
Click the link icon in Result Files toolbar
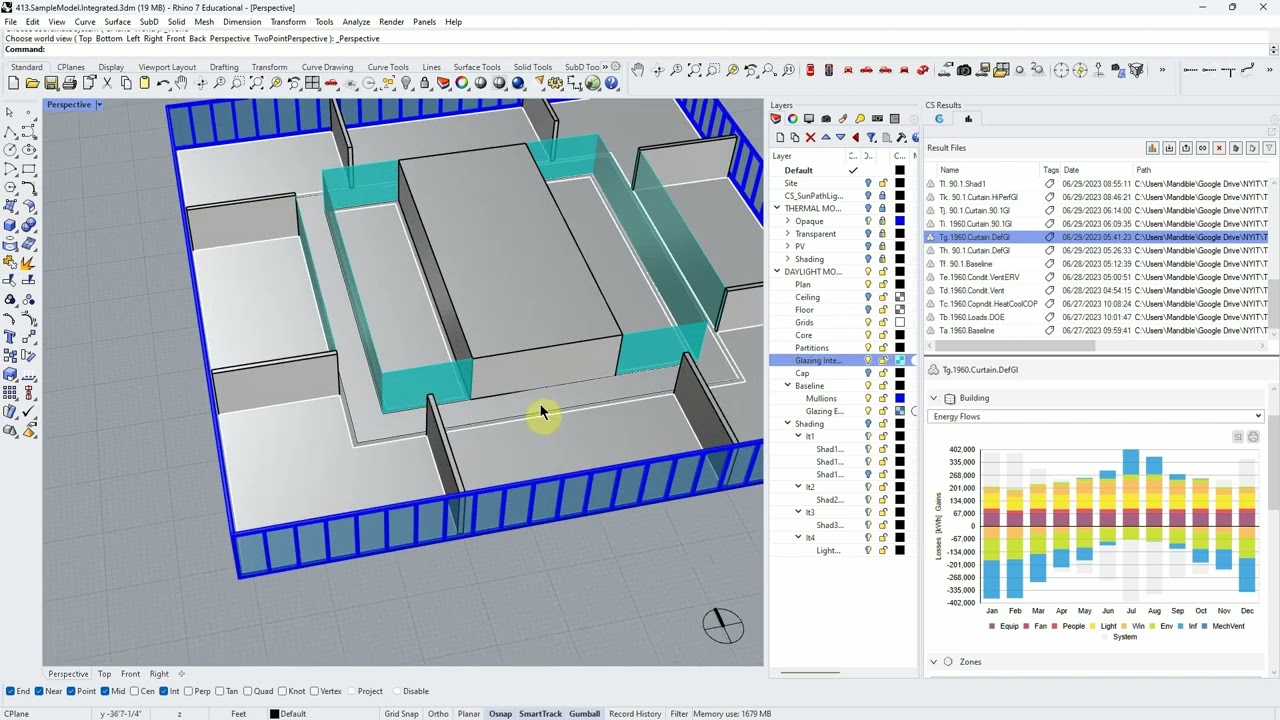1202,148
